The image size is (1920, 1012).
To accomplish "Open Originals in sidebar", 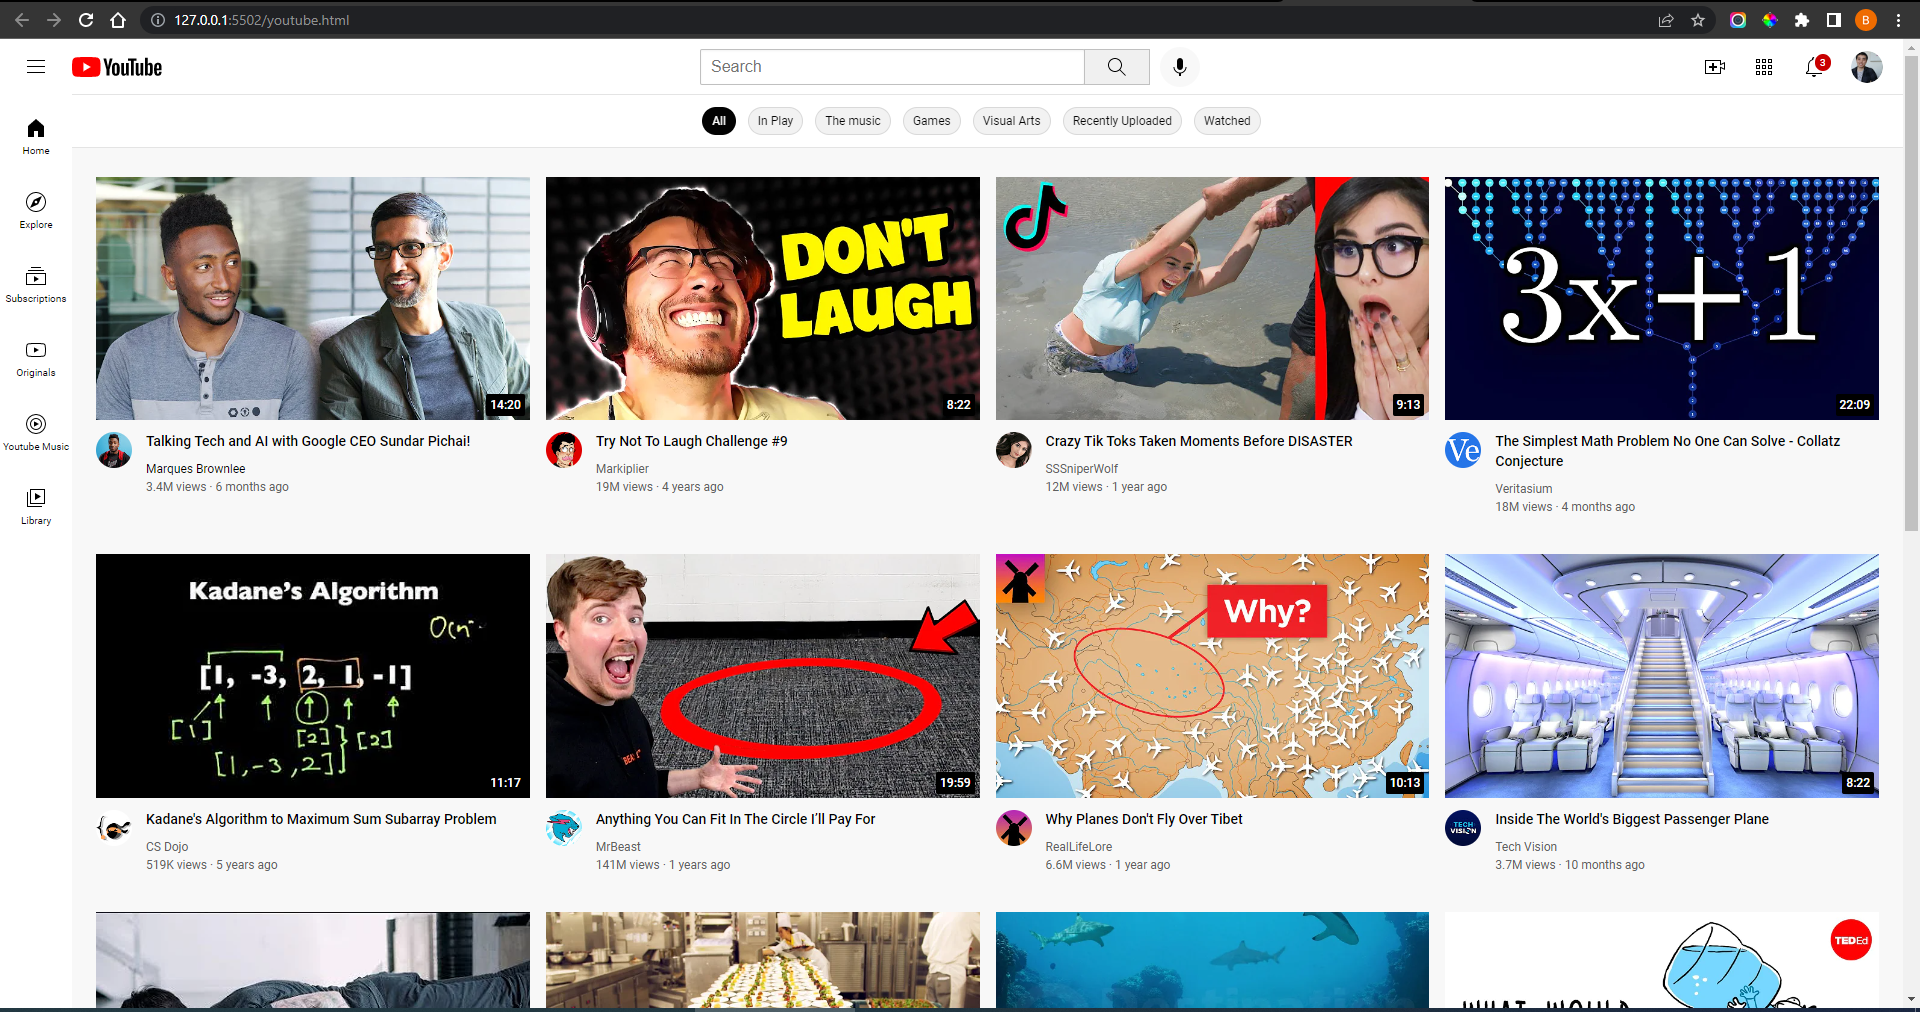I will point(36,359).
